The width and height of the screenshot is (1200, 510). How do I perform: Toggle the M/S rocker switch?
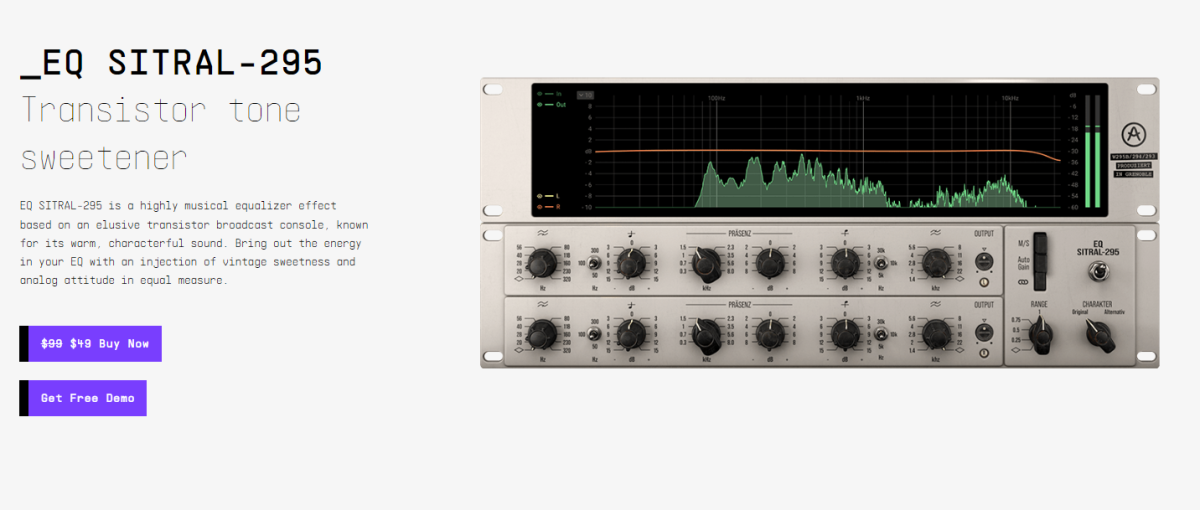click(1040, 243)
